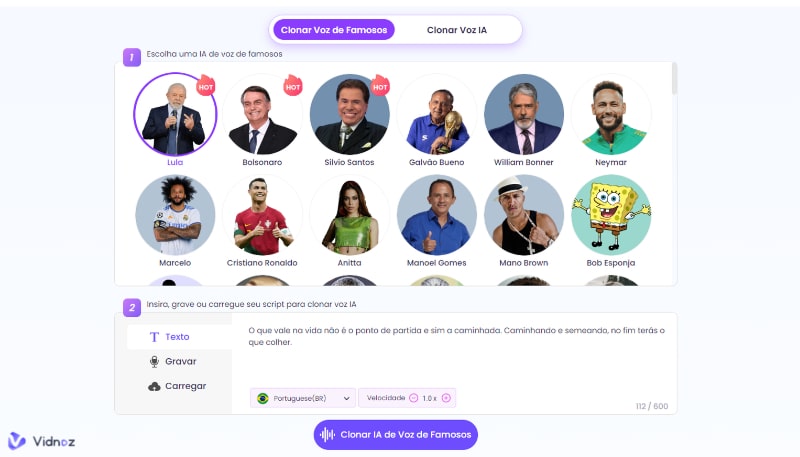
Task: Choose the Neymar voice avatar
Action: pos(611,114)
